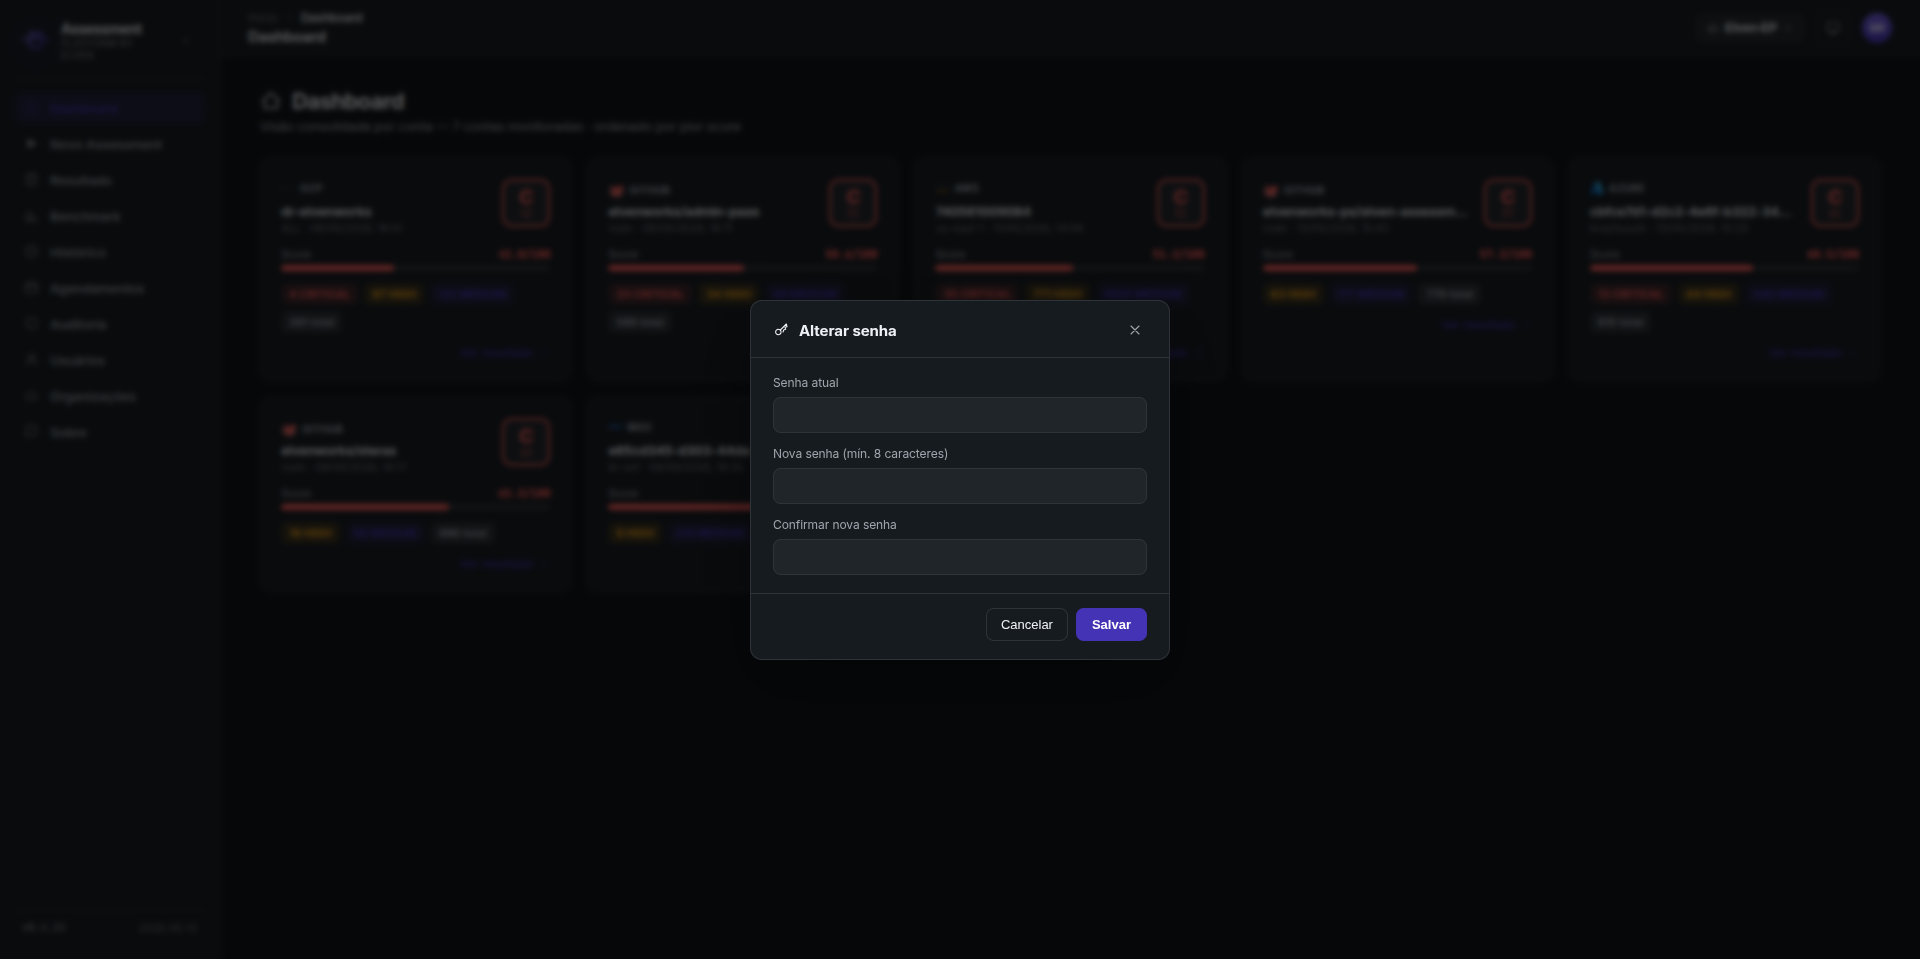
Task: Focus the Senha atual field
Action: [x=960, y=415]
